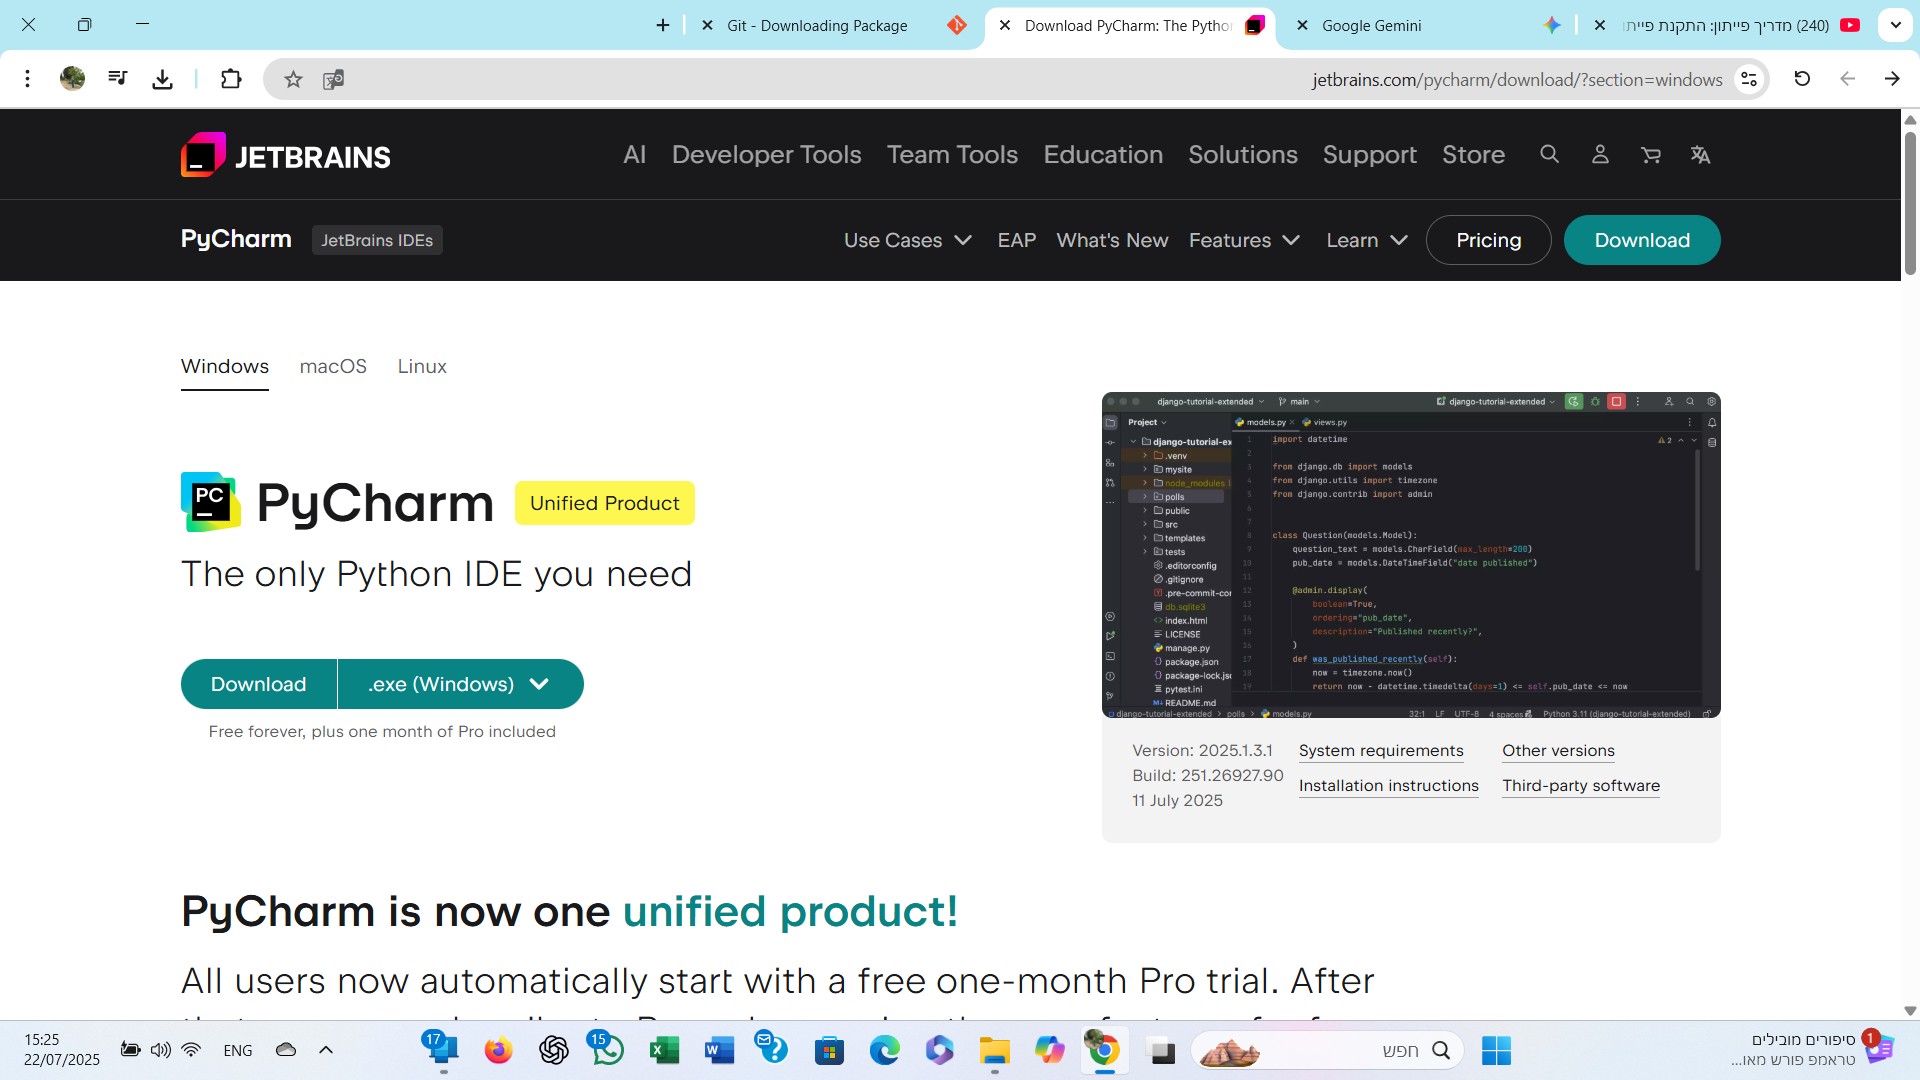The height and width of the screenshot is (1080, 1920).
Task: Reload the page with refresh icon
Action: coord(1802,79)
